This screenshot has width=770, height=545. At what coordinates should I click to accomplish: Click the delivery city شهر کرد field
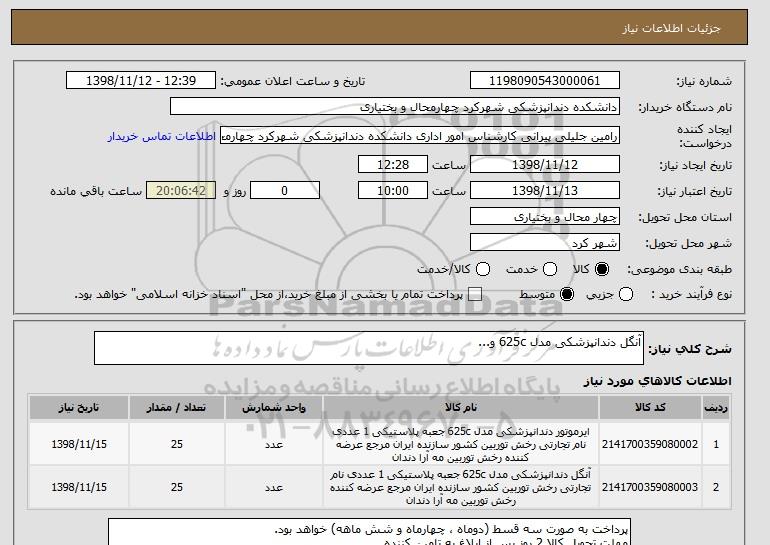[545, 243]
